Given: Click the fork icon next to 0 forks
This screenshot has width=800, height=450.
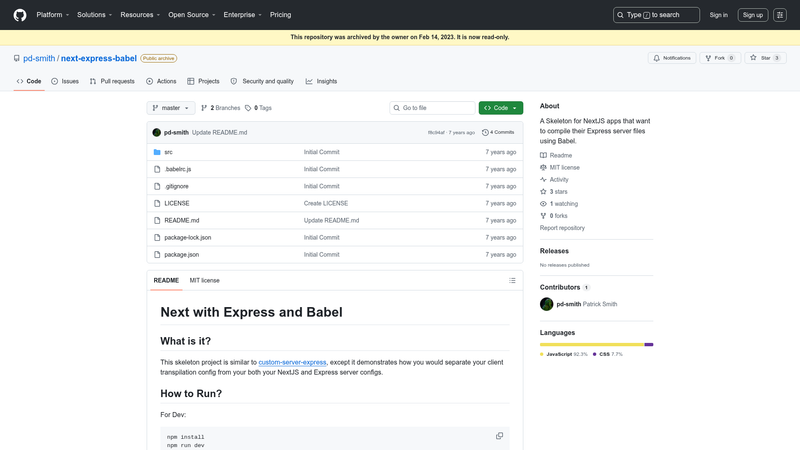Looking at the screenshot, I should point(543,216).
